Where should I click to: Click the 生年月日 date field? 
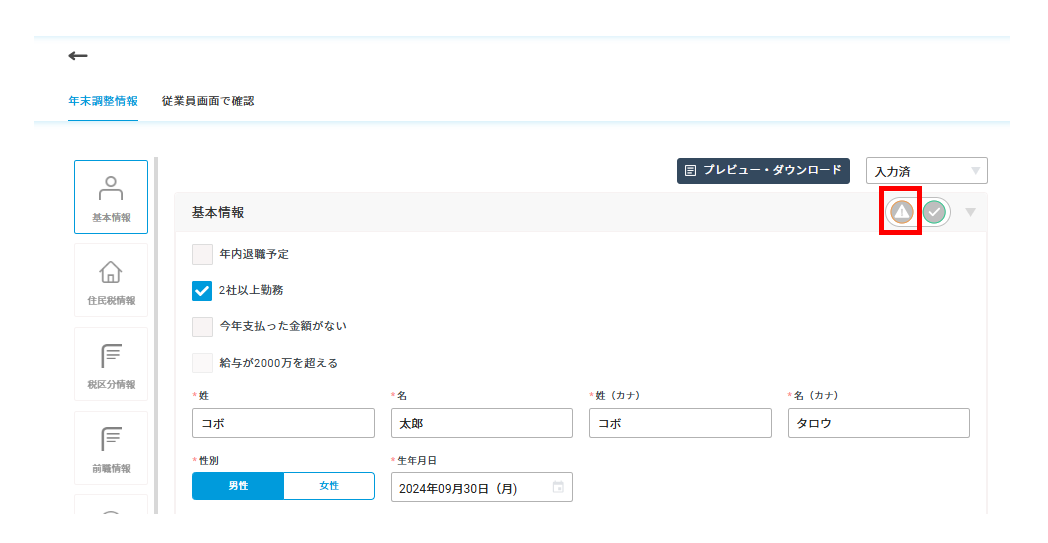[x=482, y=487]
